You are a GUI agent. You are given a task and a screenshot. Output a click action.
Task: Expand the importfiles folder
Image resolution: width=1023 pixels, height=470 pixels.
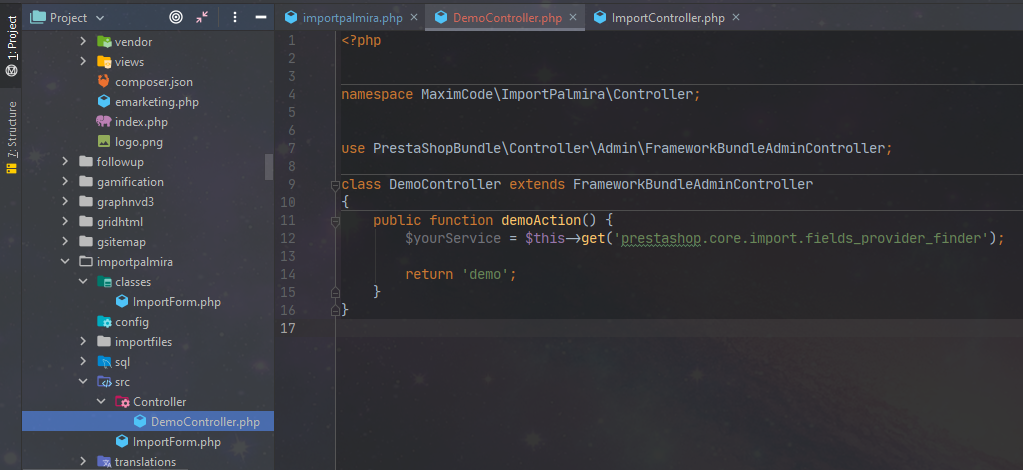[x=83, y=342]
